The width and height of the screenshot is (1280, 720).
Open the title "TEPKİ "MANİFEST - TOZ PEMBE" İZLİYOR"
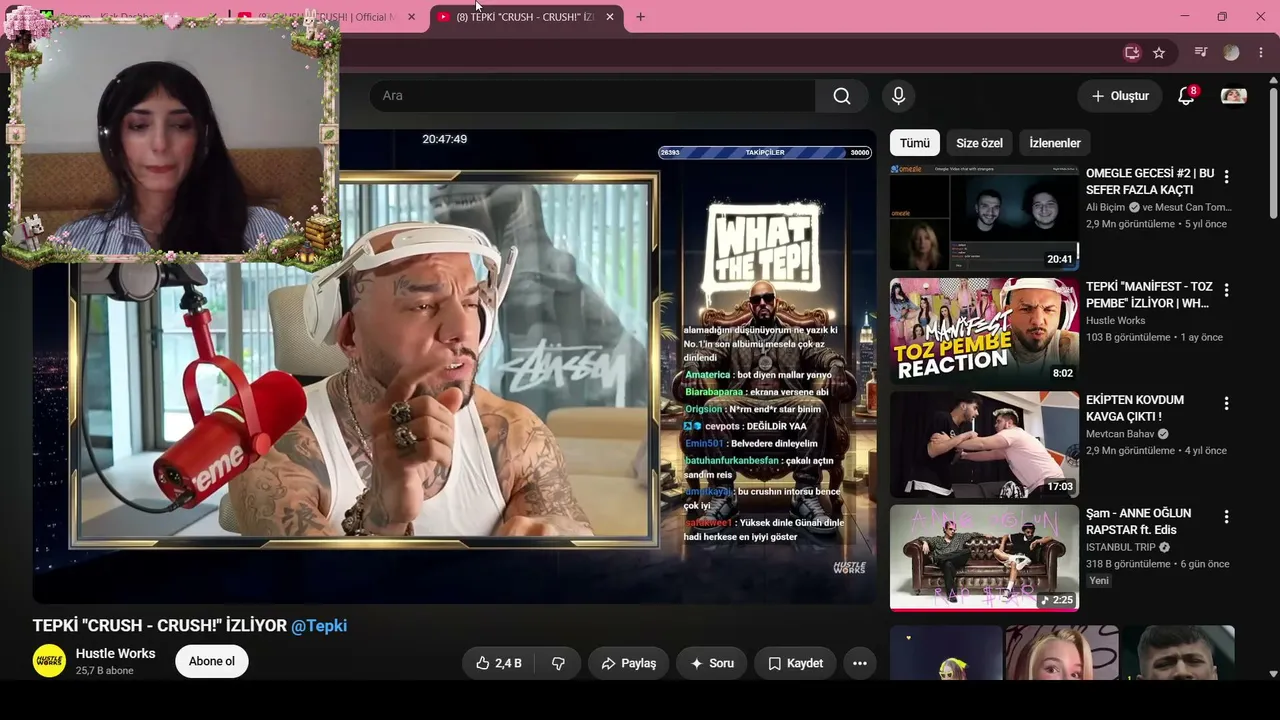pyautogui.click(x=1149, y=295)
